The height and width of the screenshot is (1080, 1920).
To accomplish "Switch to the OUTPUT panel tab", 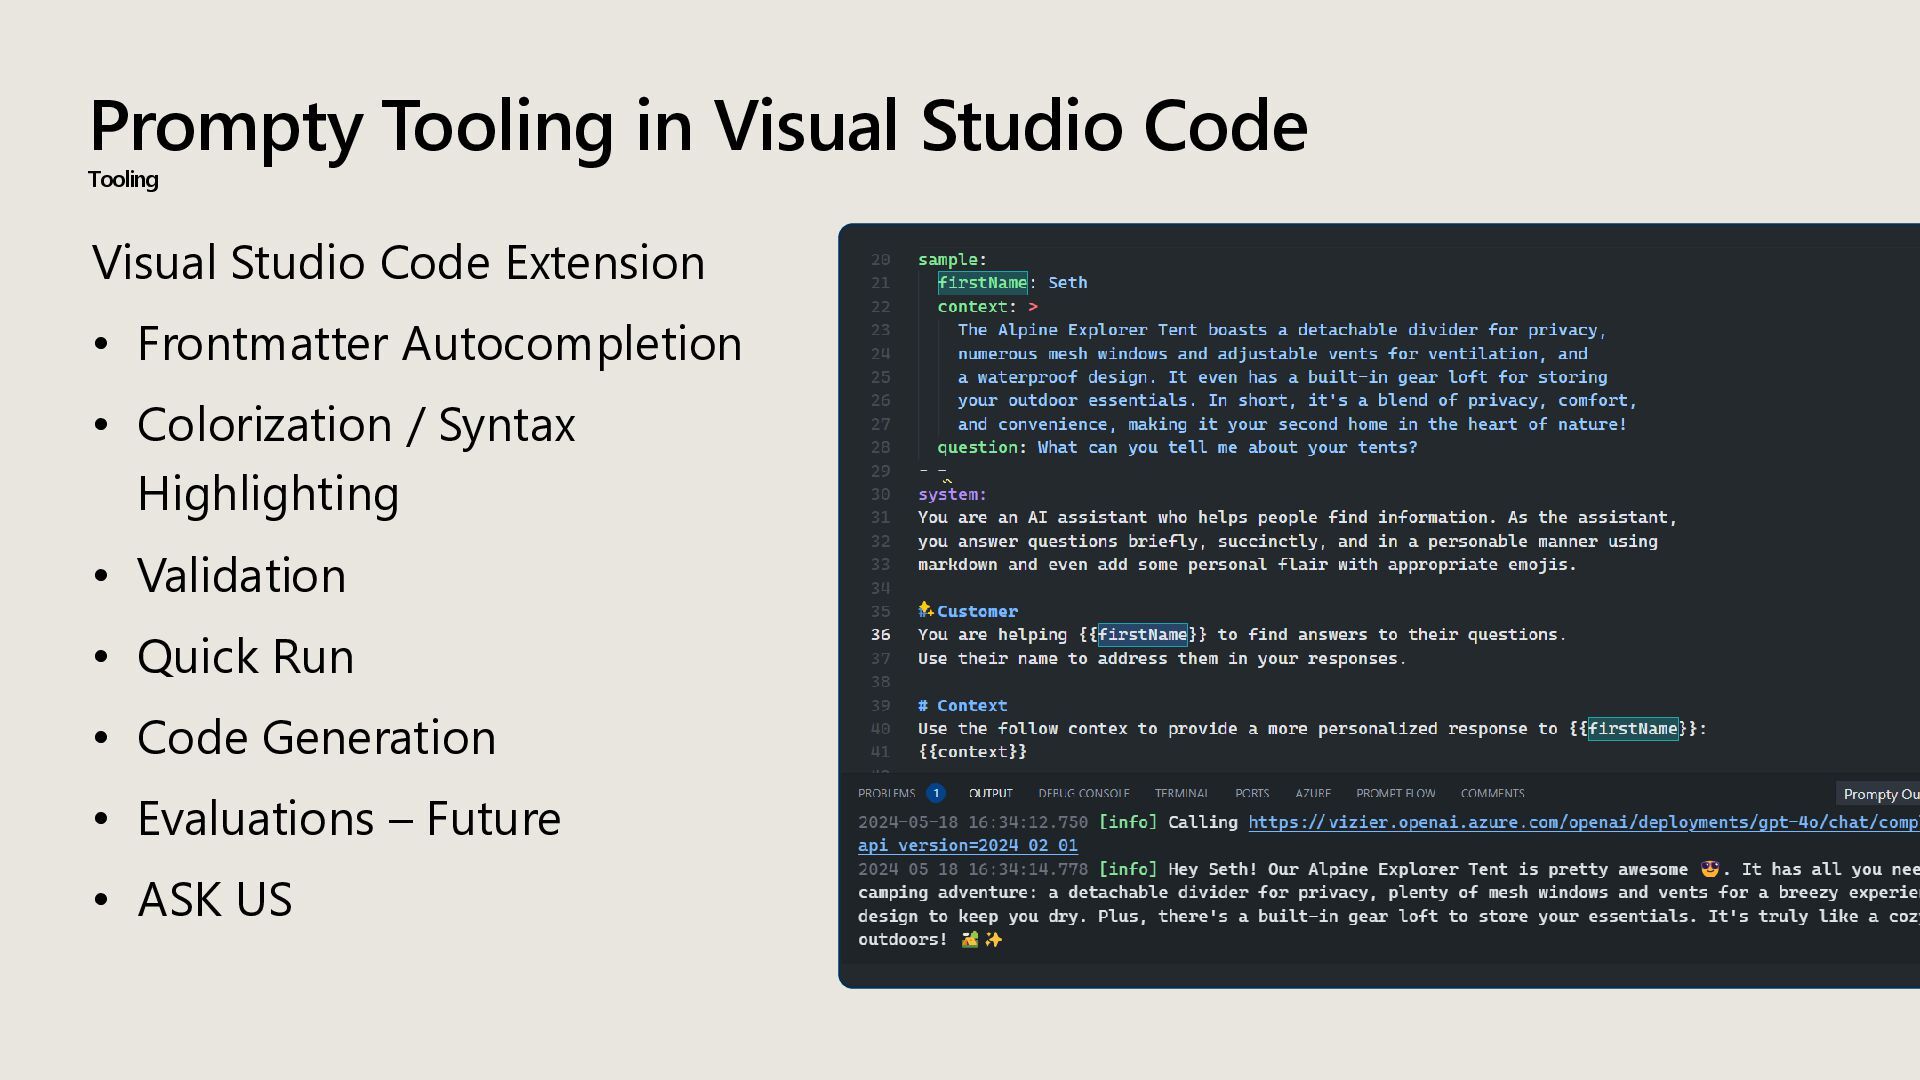I will point(990,793).
